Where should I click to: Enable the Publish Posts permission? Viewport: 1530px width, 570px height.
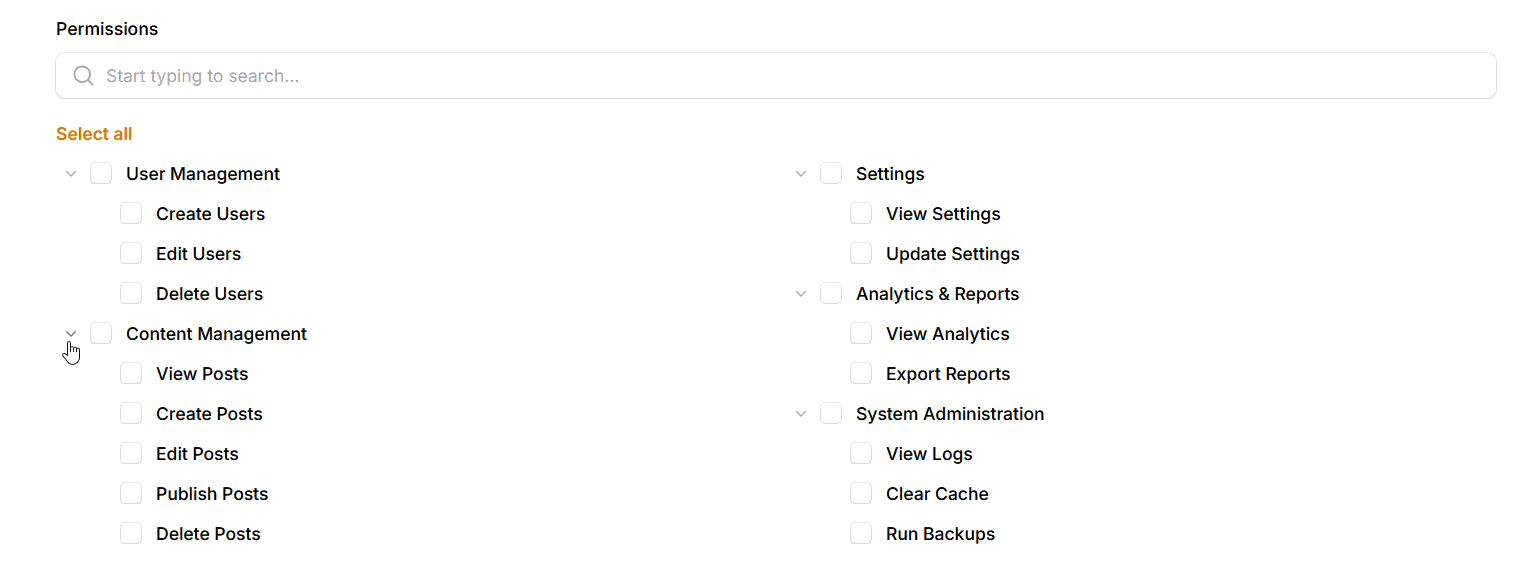pyautogui.click(x=131, y=494)
